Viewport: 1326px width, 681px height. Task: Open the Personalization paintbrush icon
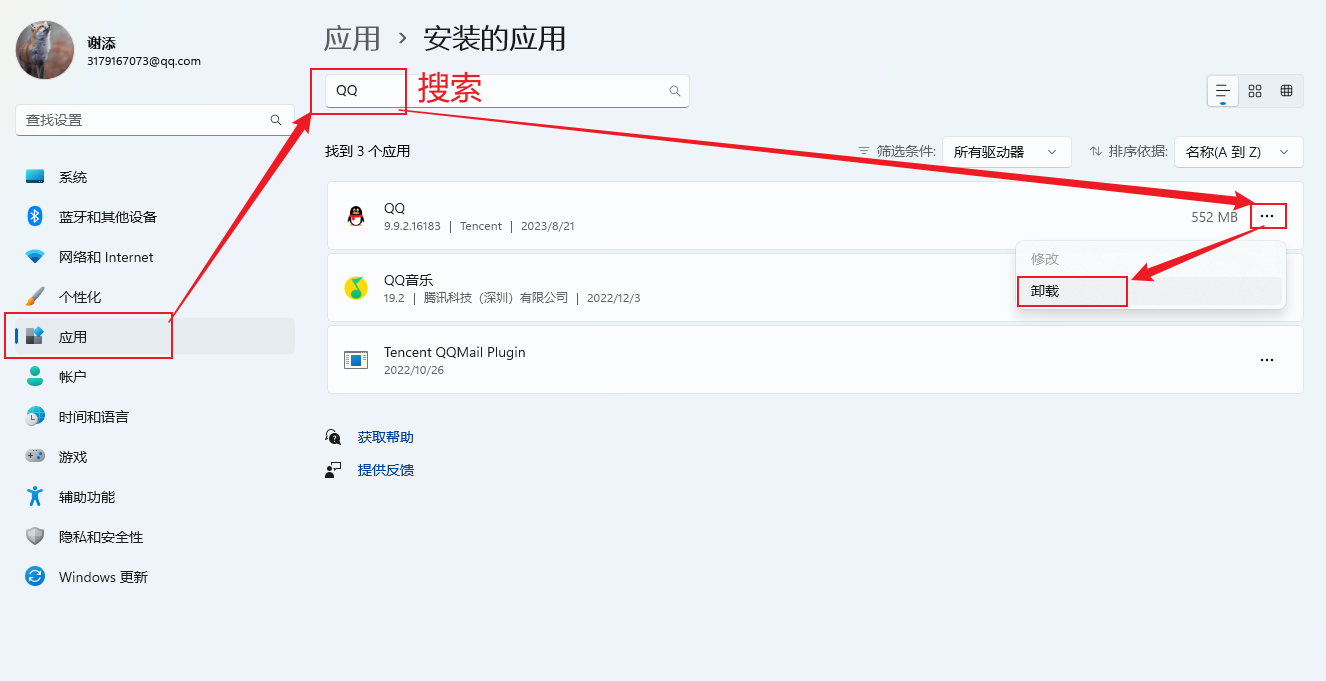35,297
